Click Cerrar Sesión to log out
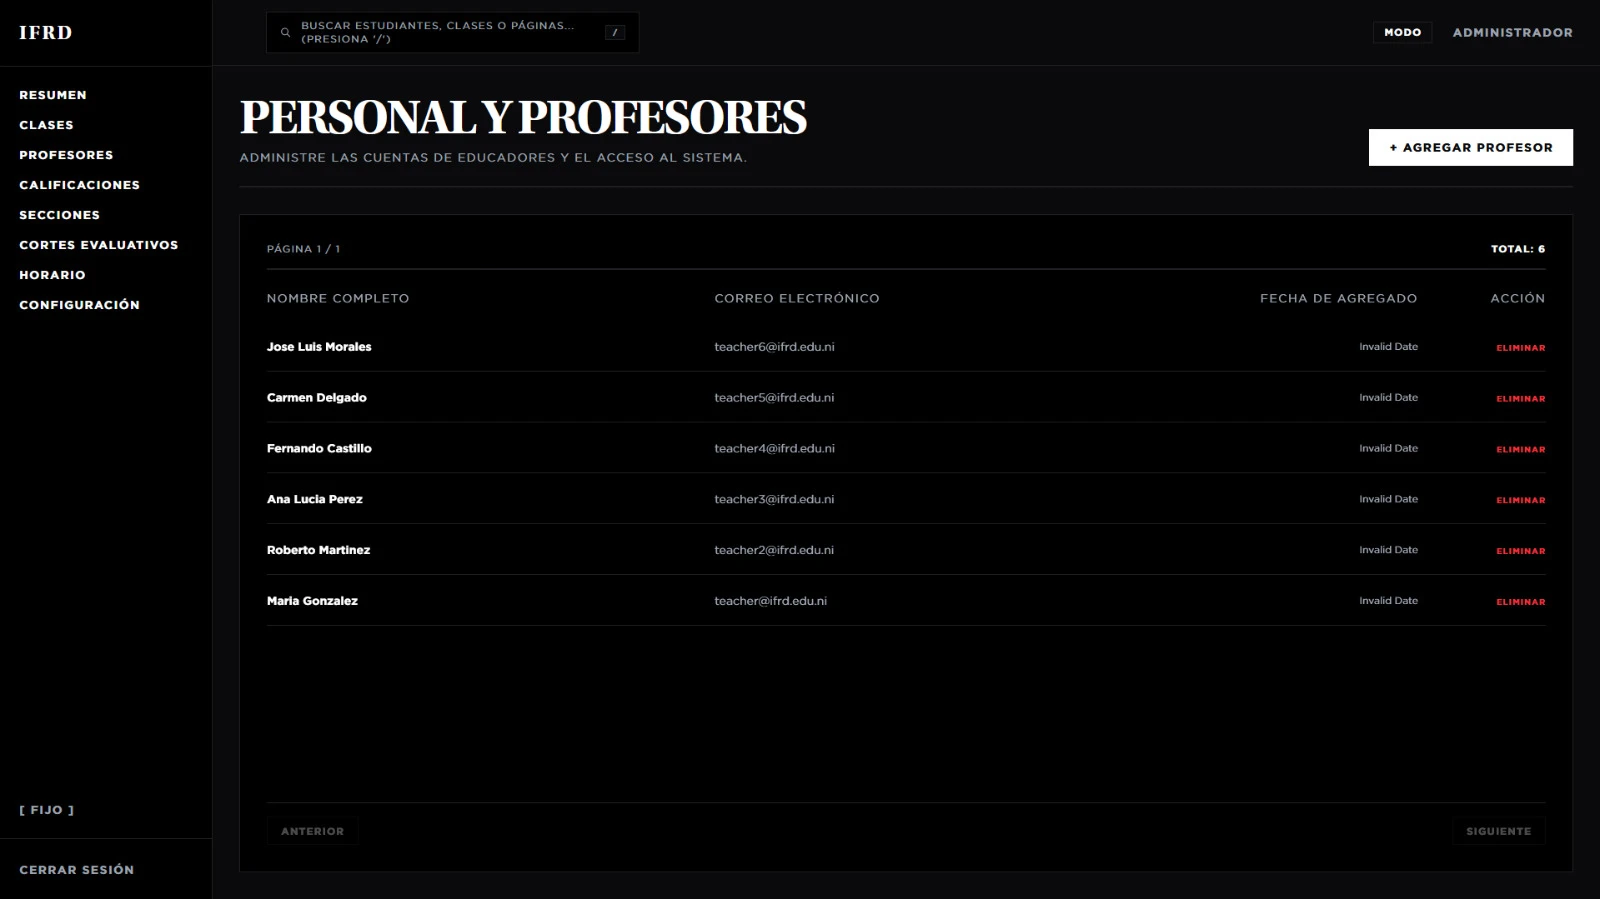1600x899 pixels. 76,870
